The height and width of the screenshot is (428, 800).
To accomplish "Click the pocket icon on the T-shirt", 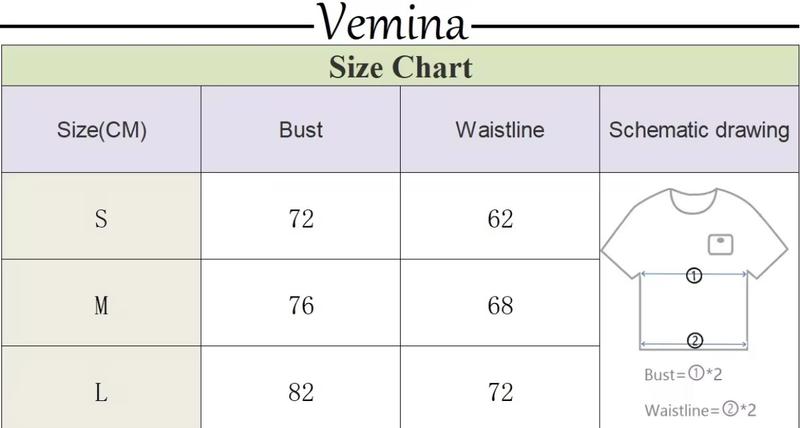I will (x=721, y=242).
